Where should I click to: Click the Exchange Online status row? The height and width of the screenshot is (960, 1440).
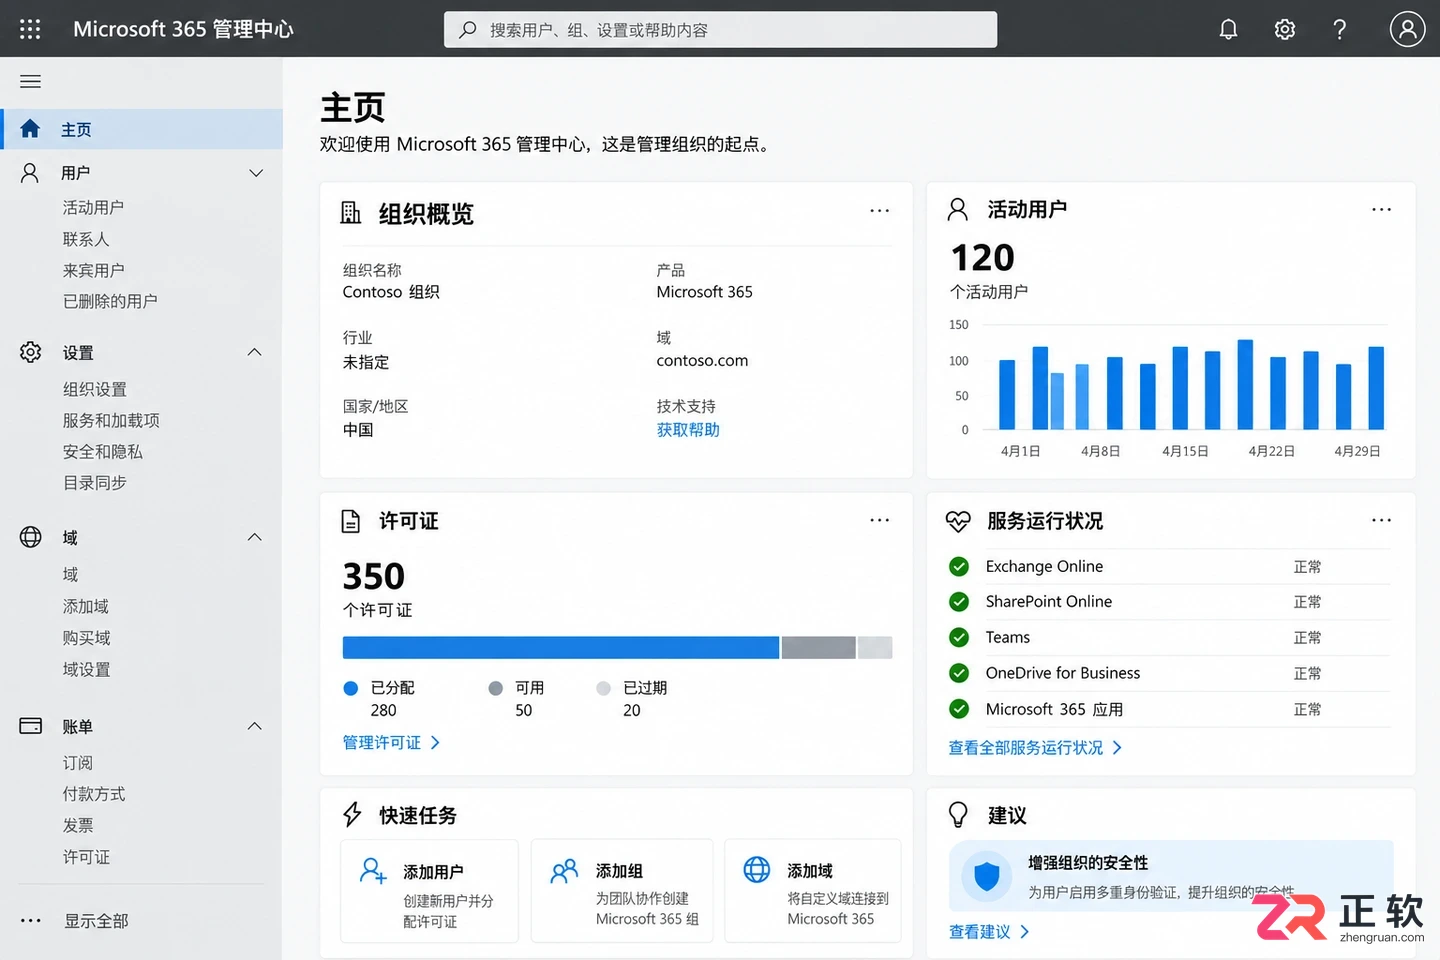(1168, 567)
